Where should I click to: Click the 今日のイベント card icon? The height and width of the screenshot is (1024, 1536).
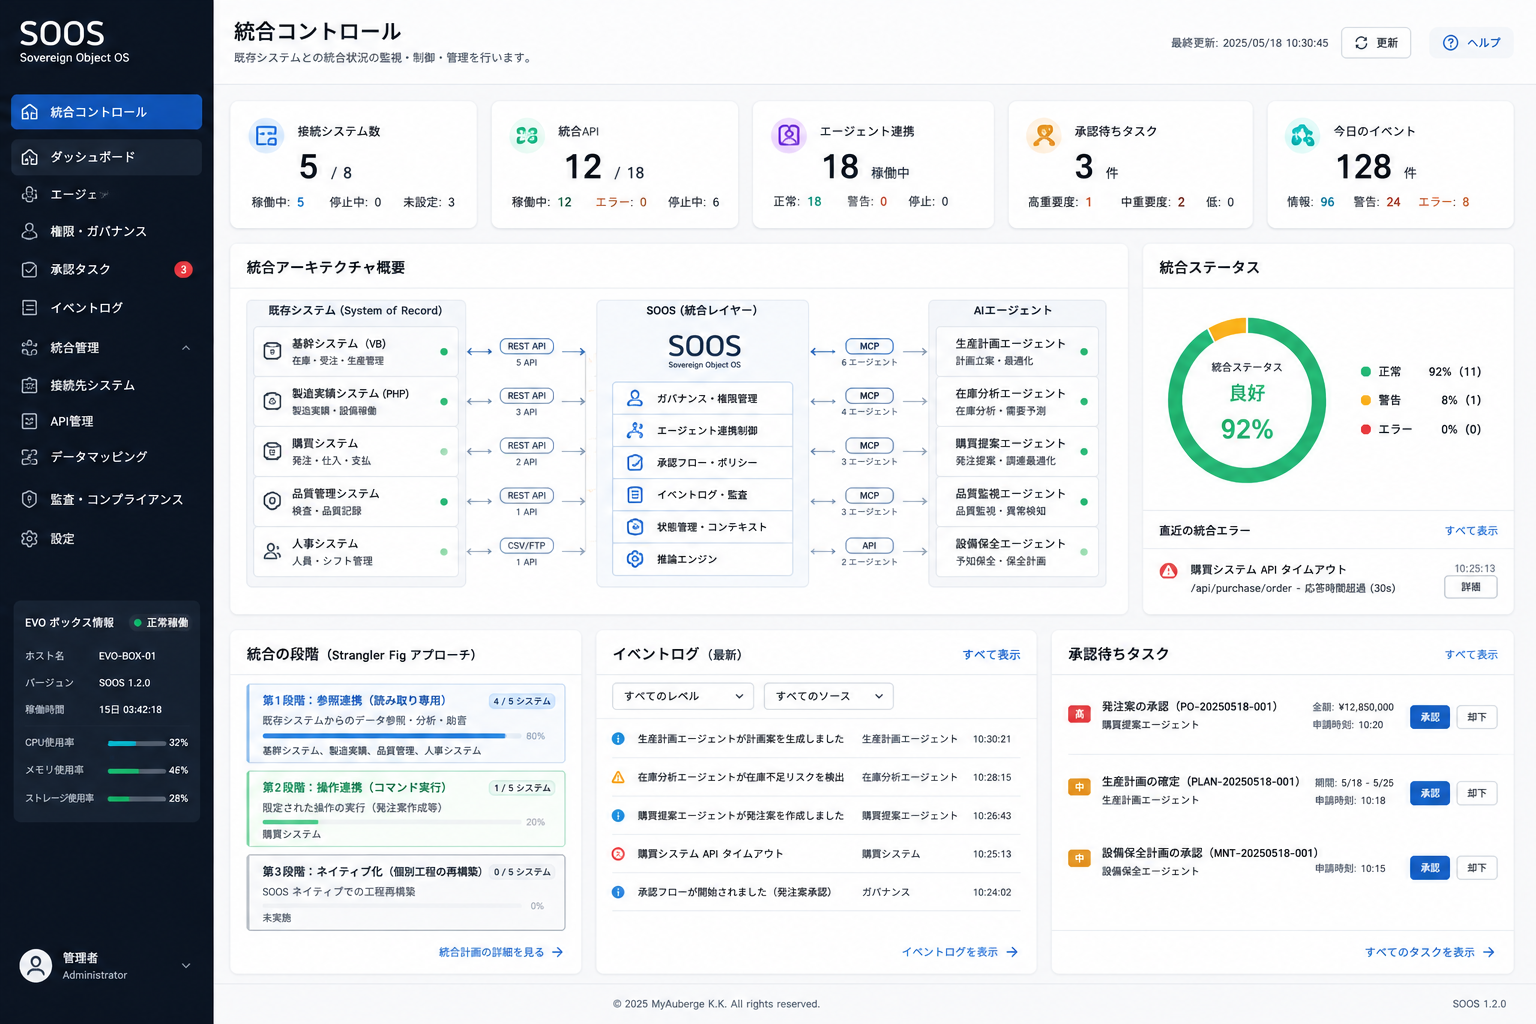tap(1302, 135)
